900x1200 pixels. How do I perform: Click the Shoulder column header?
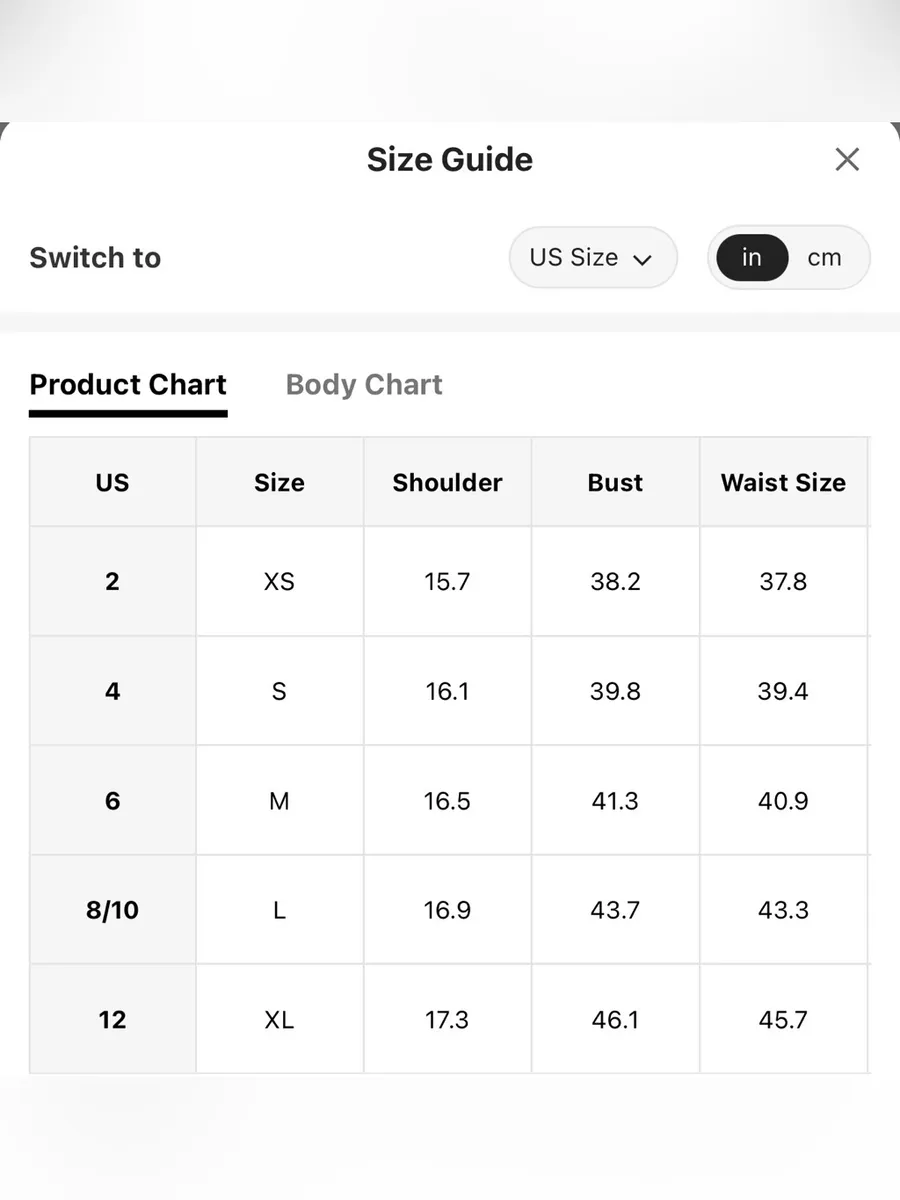(x=447, y=482)
